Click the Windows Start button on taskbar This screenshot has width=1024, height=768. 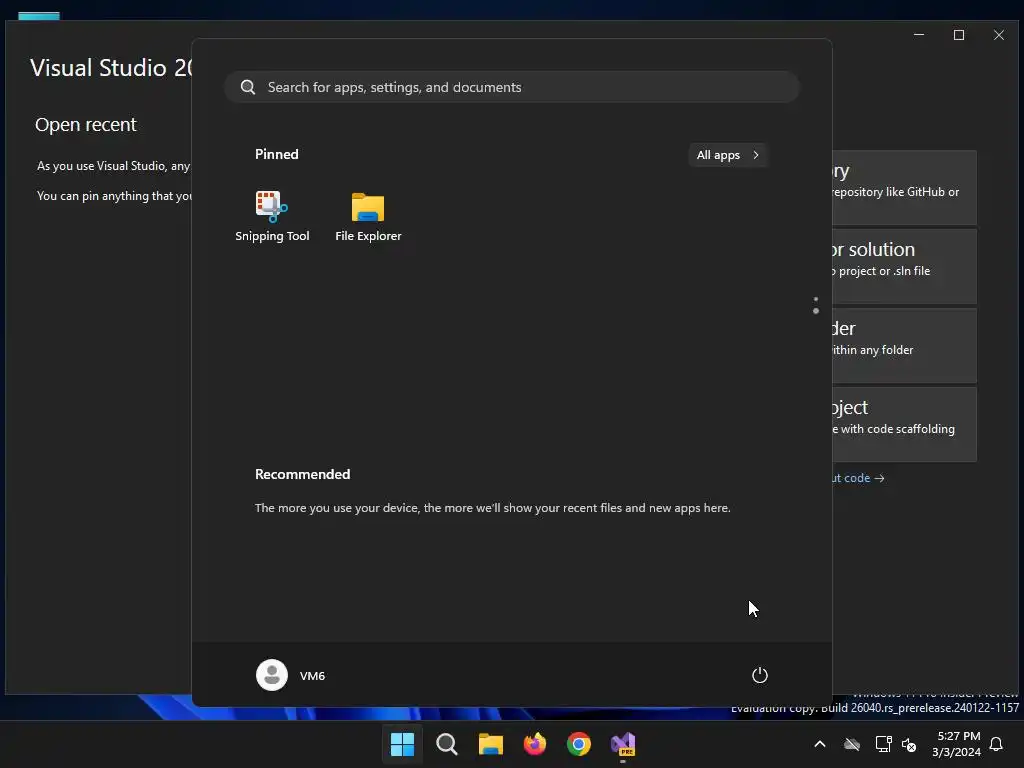[x=402, y=744]
